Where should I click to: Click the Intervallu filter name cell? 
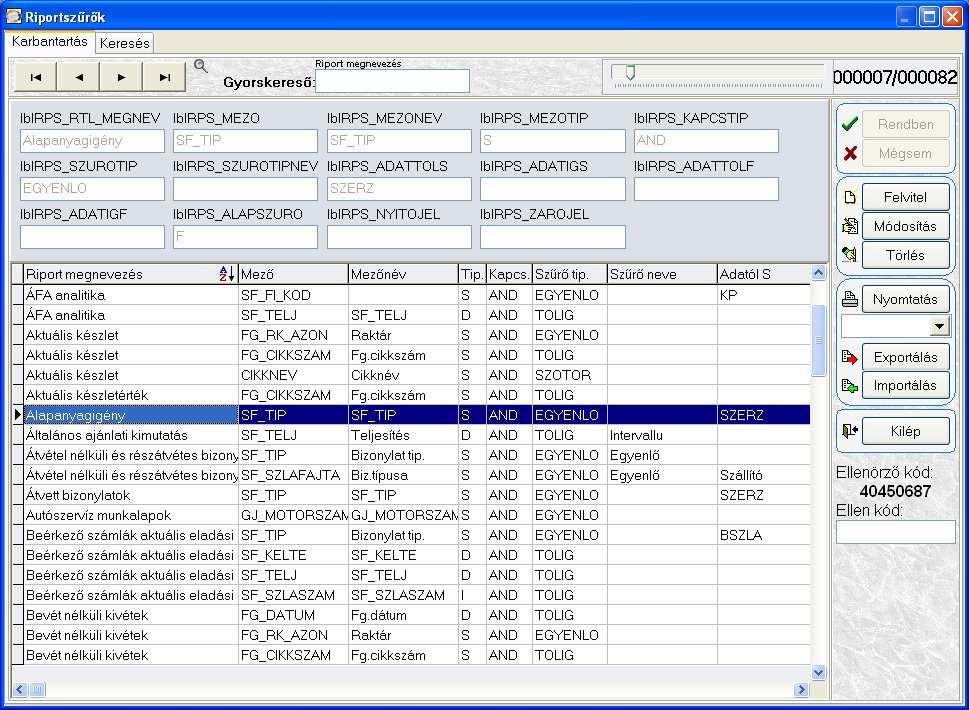[662, 435]
